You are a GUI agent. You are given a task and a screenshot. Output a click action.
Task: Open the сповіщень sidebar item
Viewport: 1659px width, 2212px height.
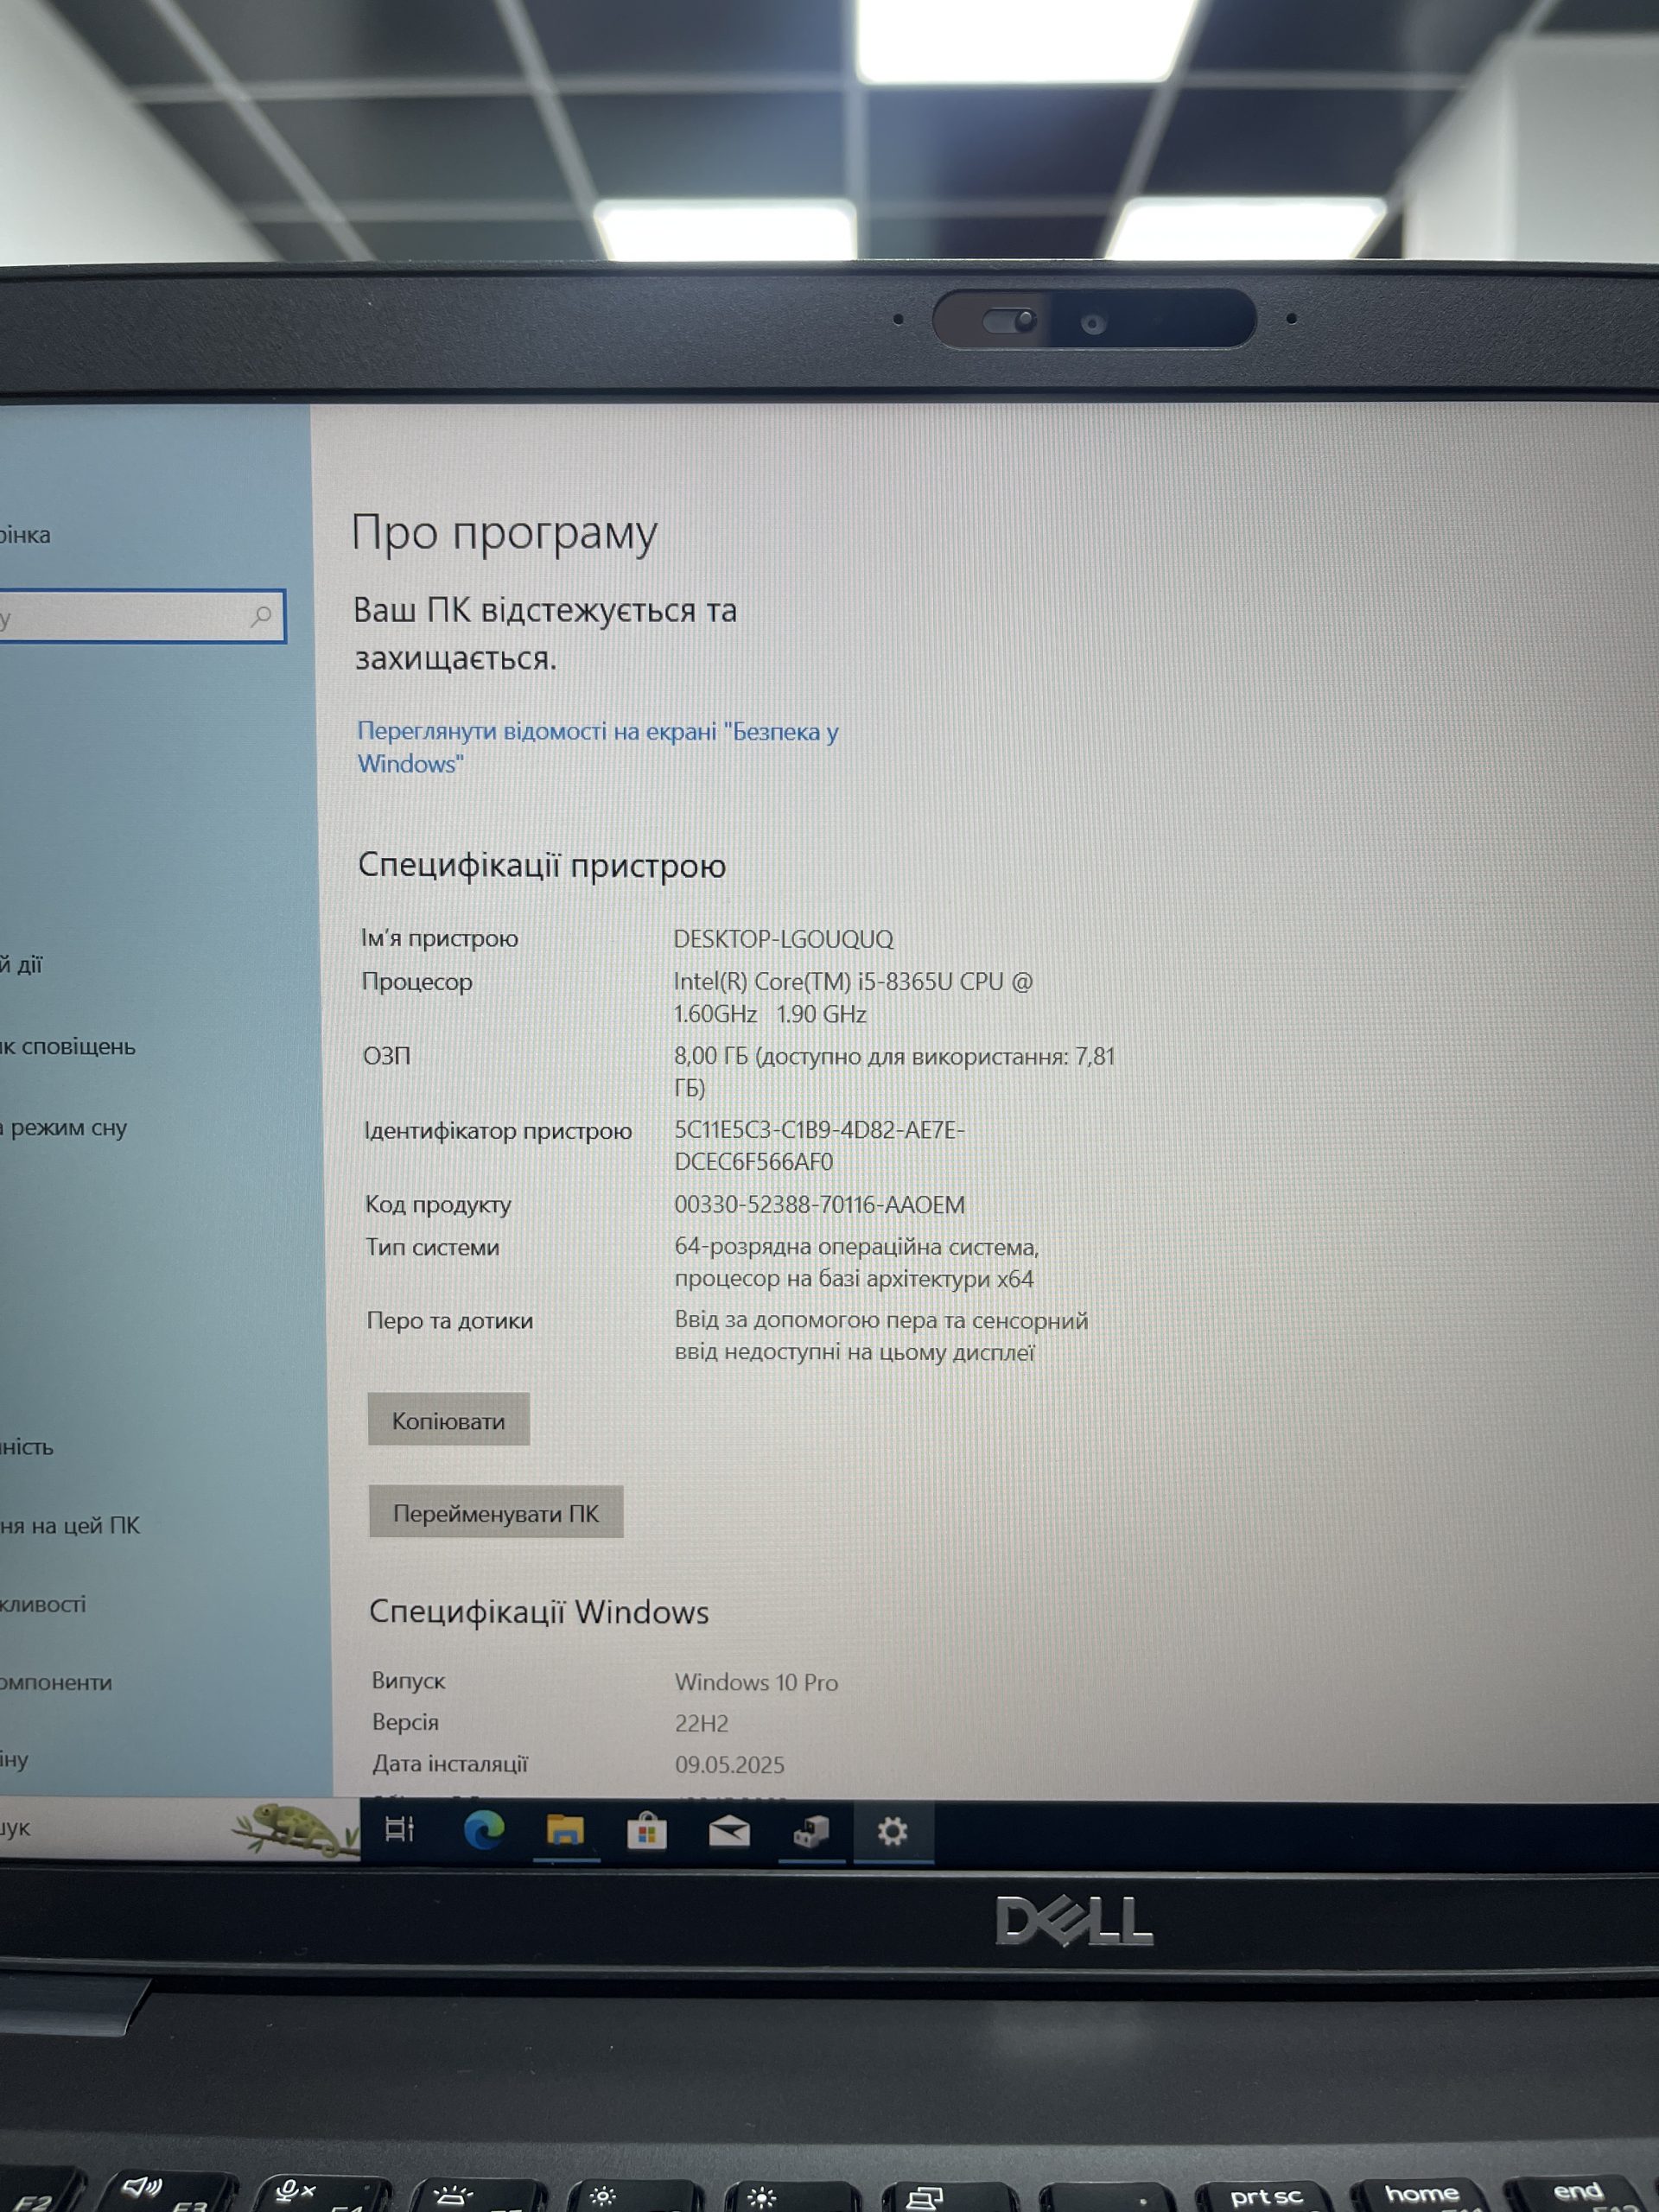click(x=68, y=1046)
